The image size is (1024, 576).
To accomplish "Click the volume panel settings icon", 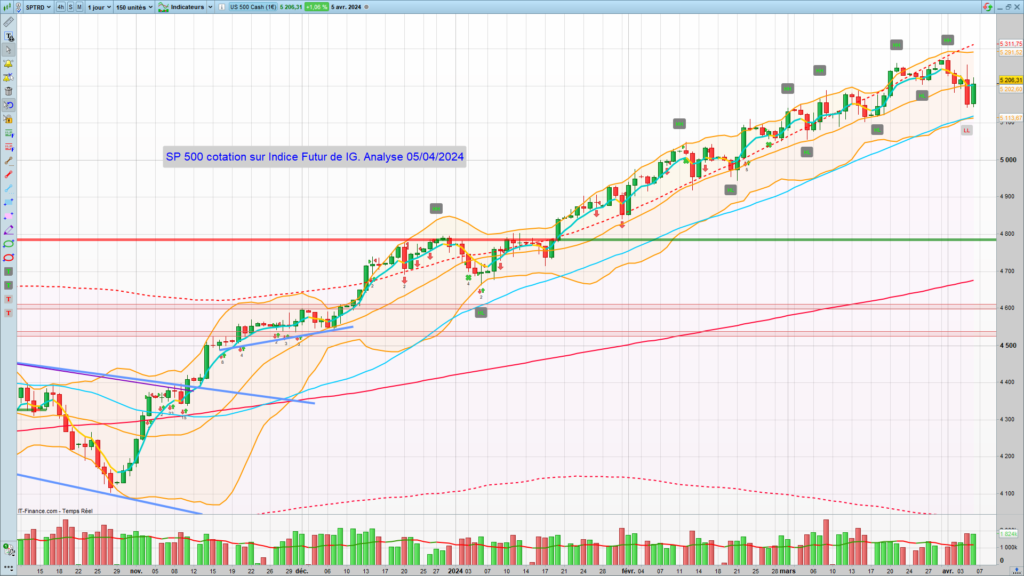I will (x=7, y=548).
